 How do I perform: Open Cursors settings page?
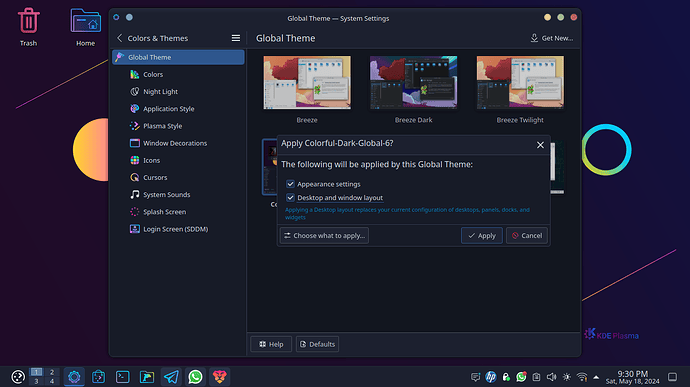178,177
